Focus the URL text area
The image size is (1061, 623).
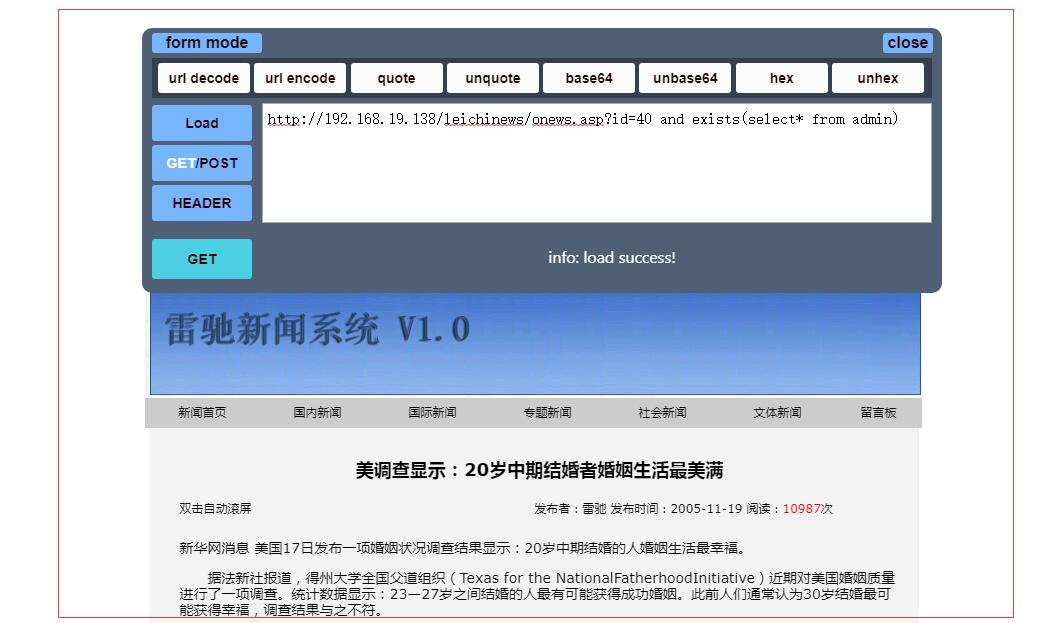pyautogui.click(x=597, y=163)
